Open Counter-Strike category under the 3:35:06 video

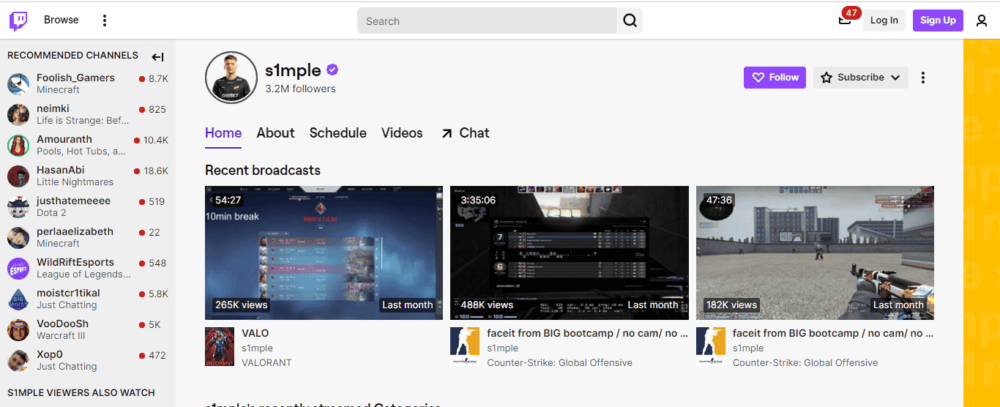pos(559,362)
